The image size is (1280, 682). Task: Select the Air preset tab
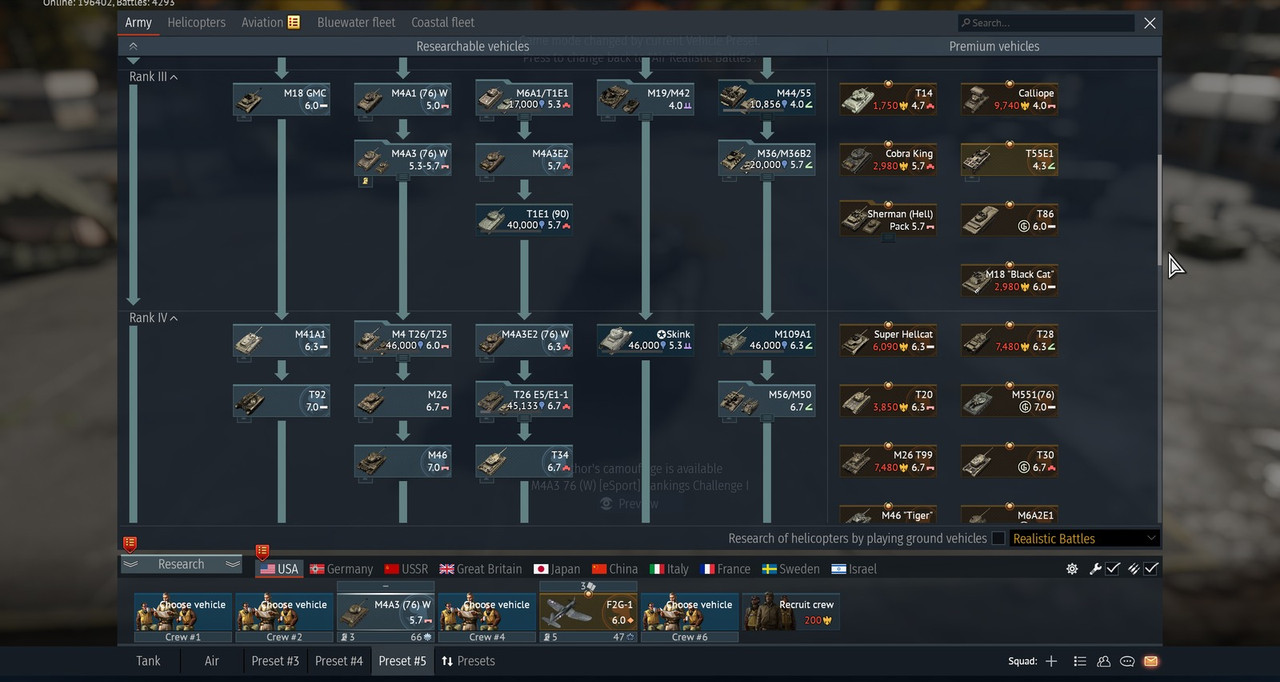[211, 661]
